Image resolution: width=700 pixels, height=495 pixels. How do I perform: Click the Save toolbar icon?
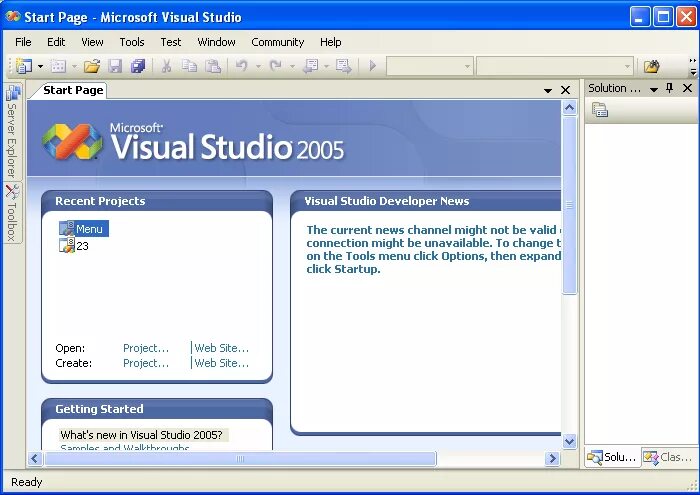[x=115, y=67]
